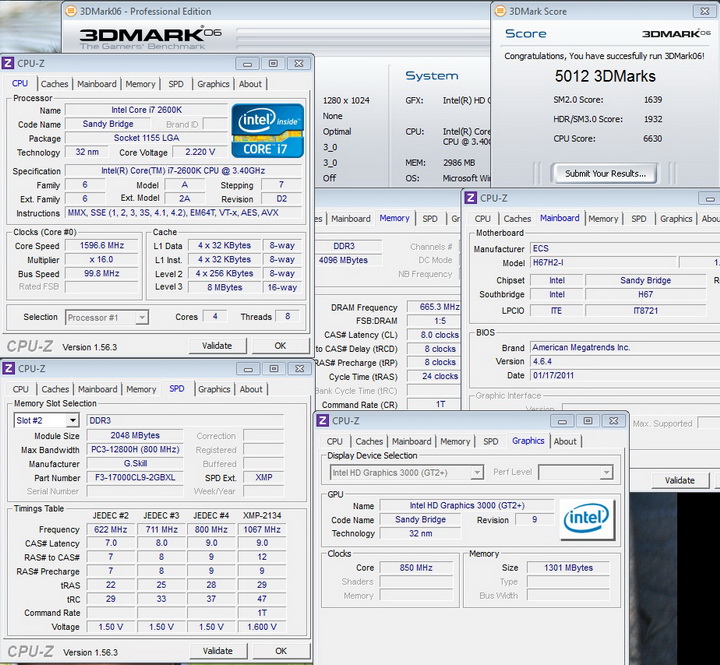Click the processor Name field showing i7 2600K
720x665 pixels.
pyautogui.click(x=146, y=110)
